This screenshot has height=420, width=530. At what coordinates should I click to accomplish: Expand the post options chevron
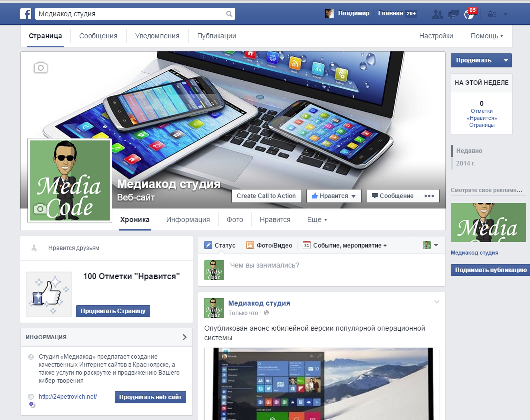[436, 302]
